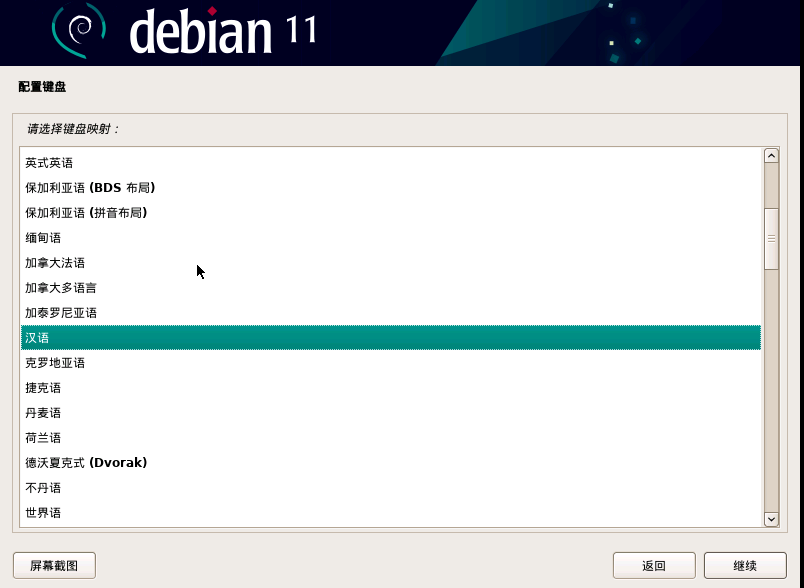The width and height of the screenshot is (804, 588).
Task: Click the 屏幕截图 screenshot button
Action: pyautogui.click(x=54, y=565)
